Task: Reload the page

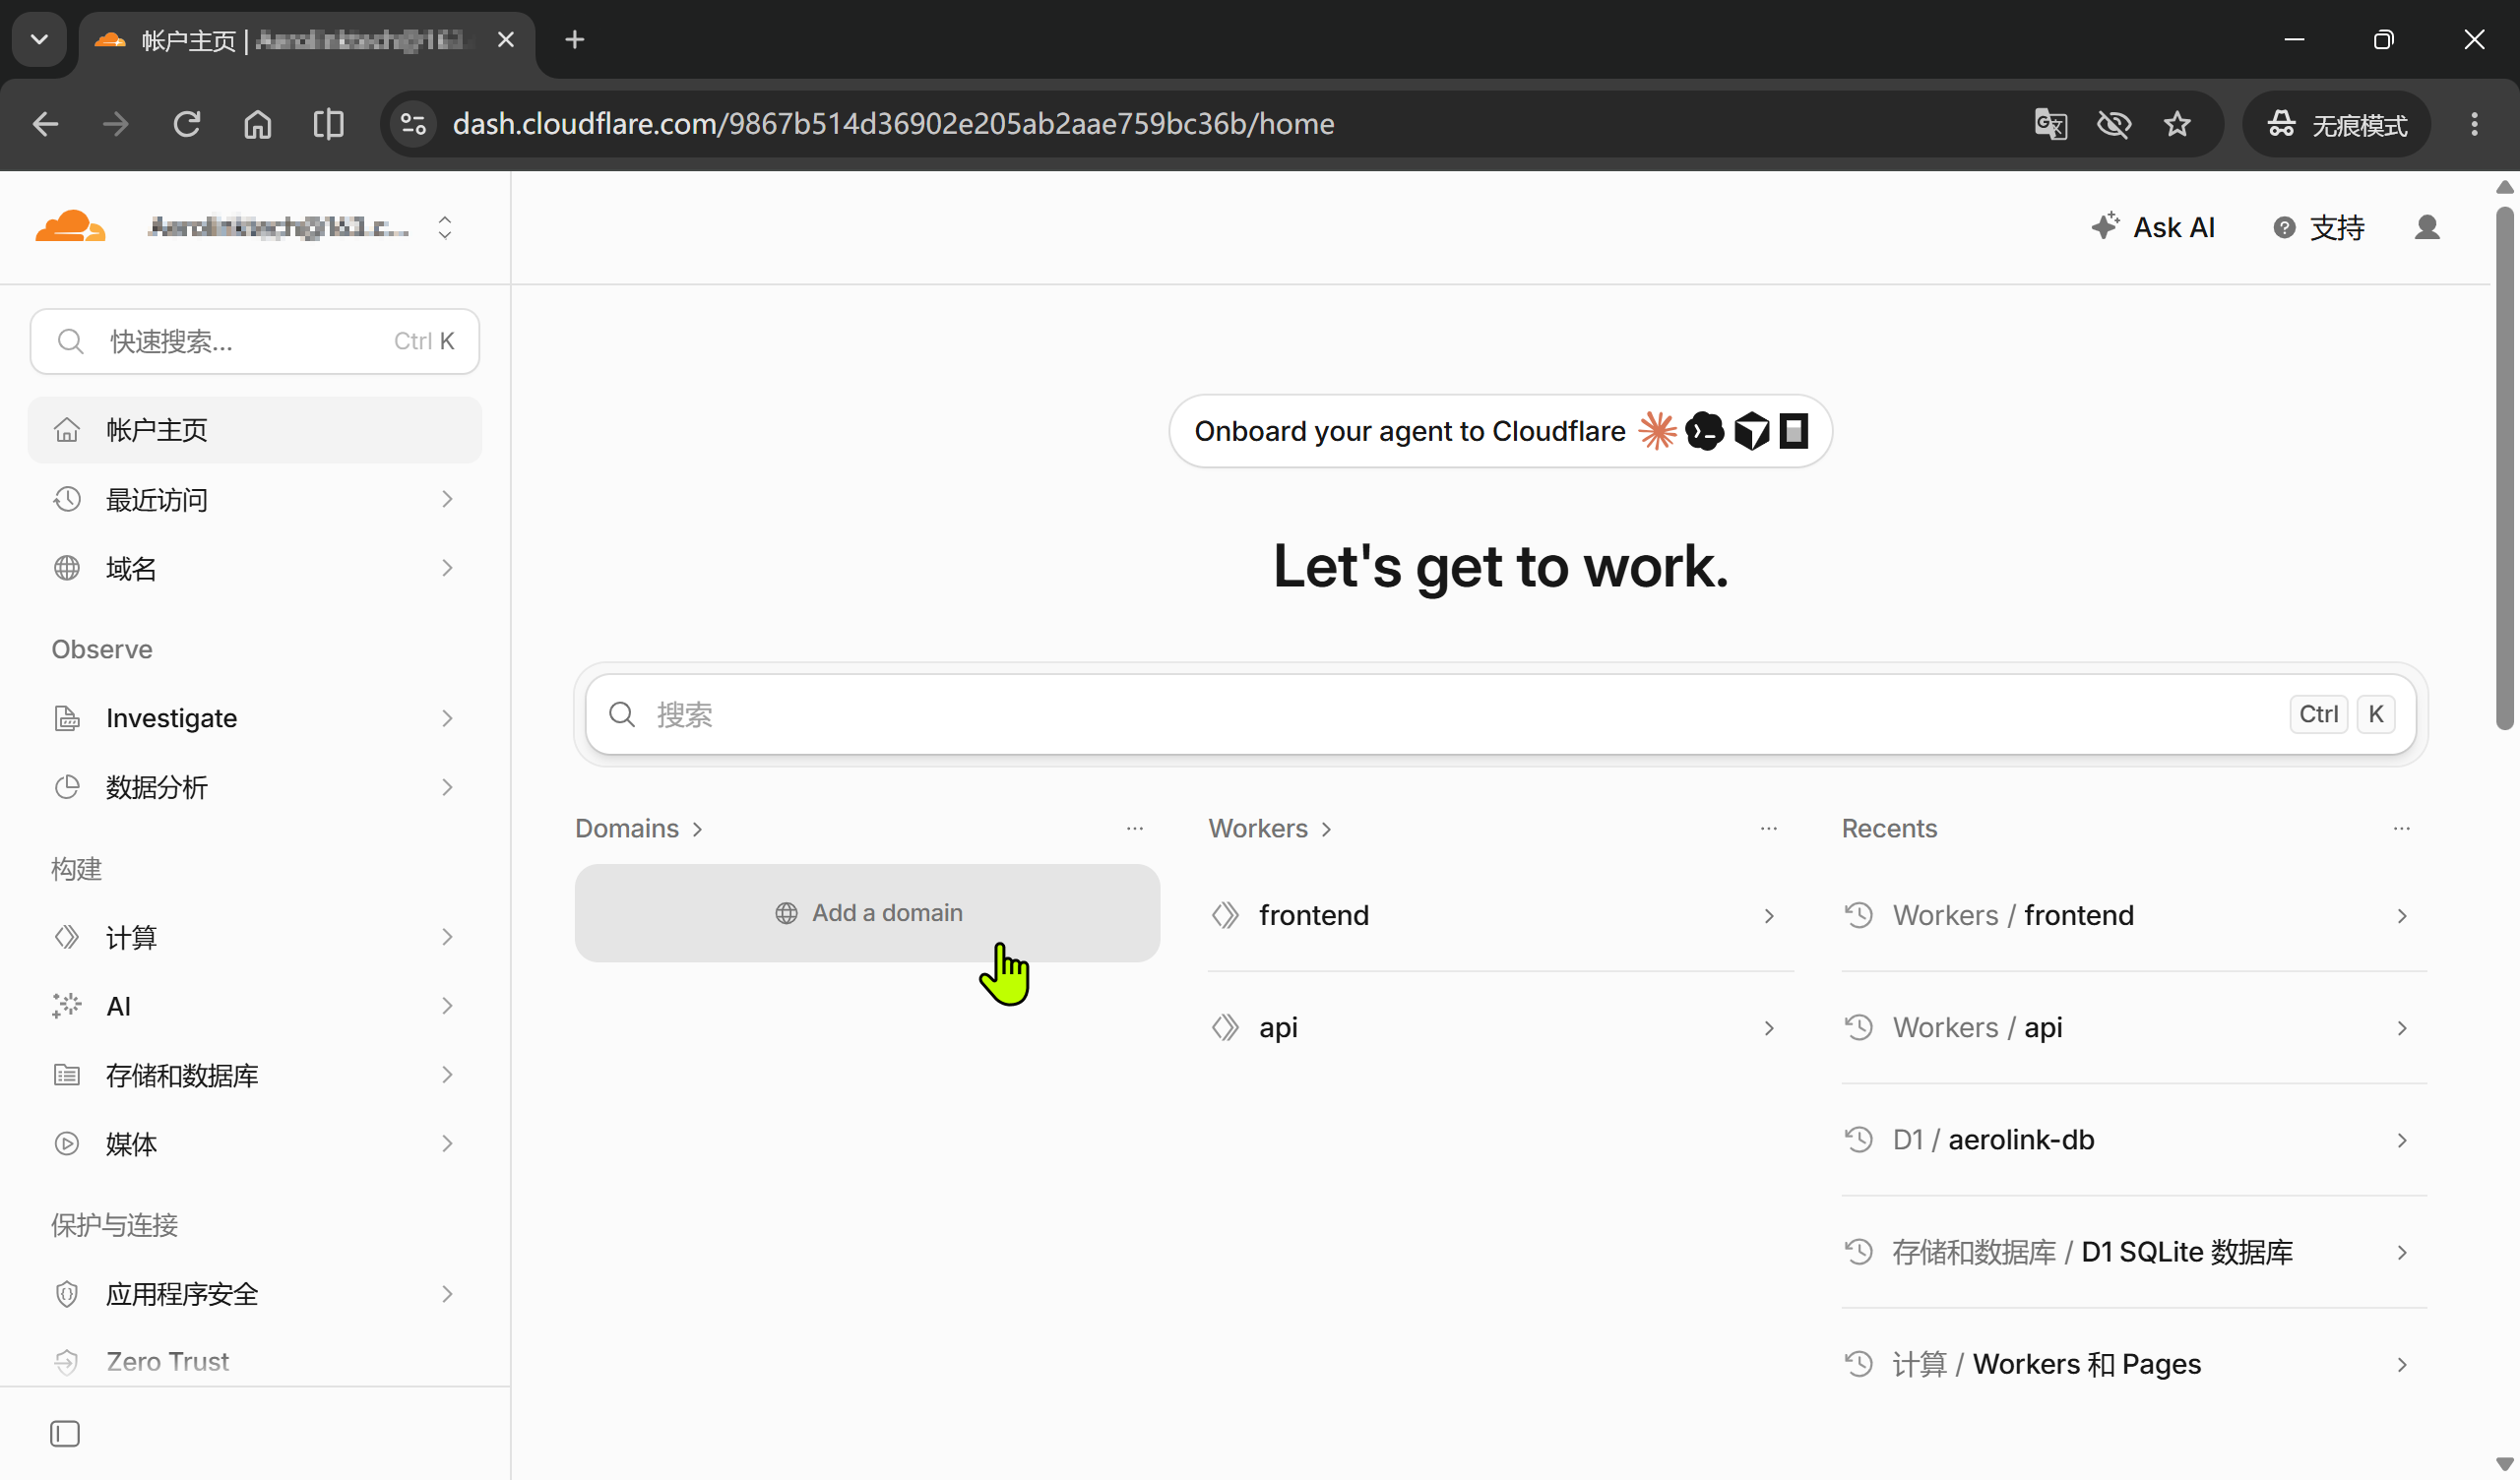Action: (x=187, y=124)
